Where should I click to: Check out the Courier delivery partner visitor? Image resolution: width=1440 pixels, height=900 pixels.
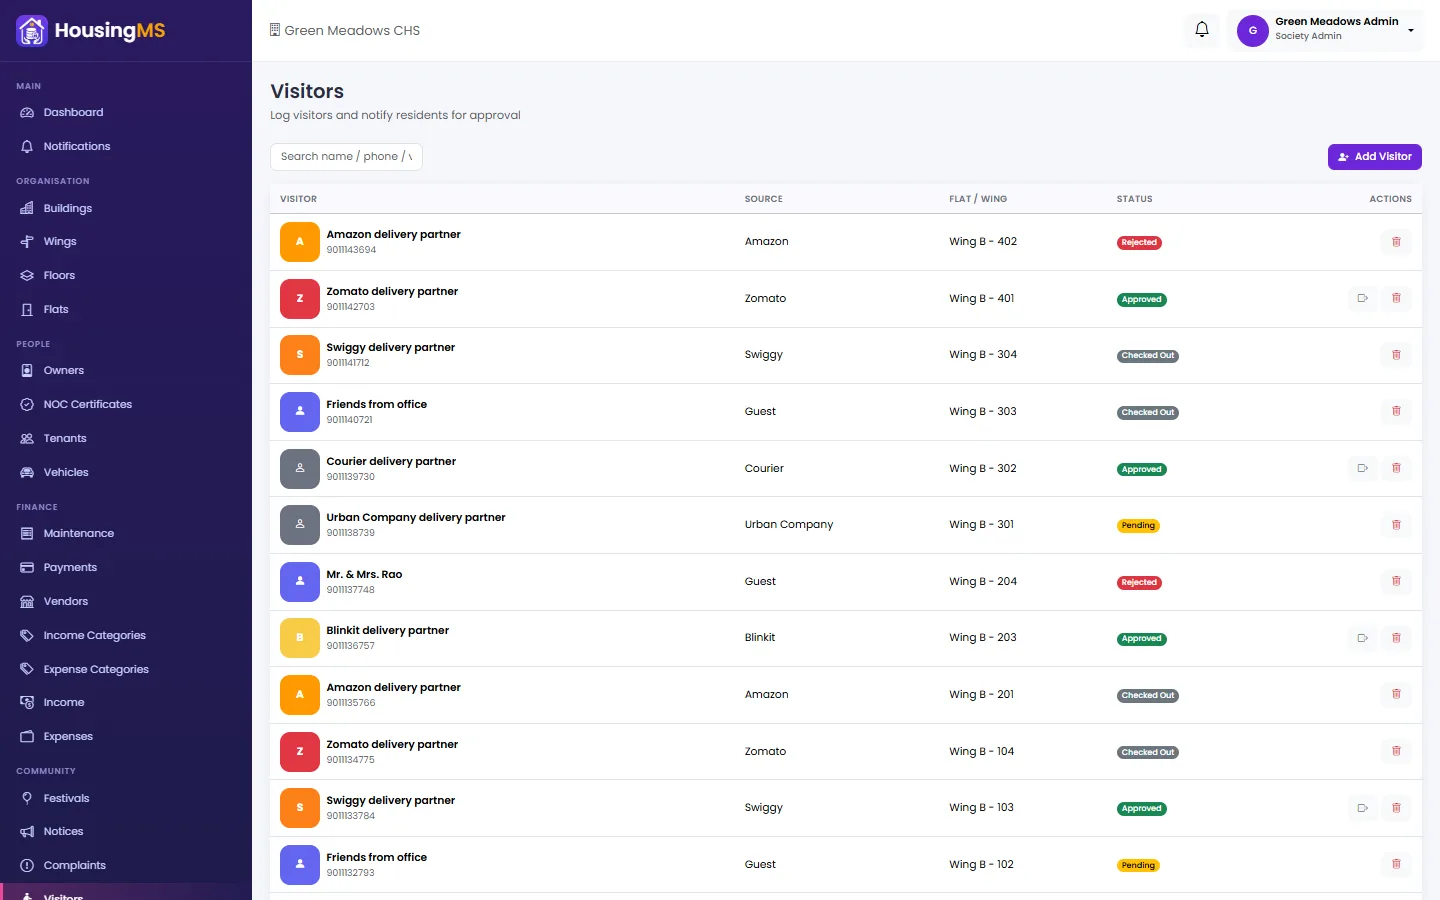coord(1362,468)
